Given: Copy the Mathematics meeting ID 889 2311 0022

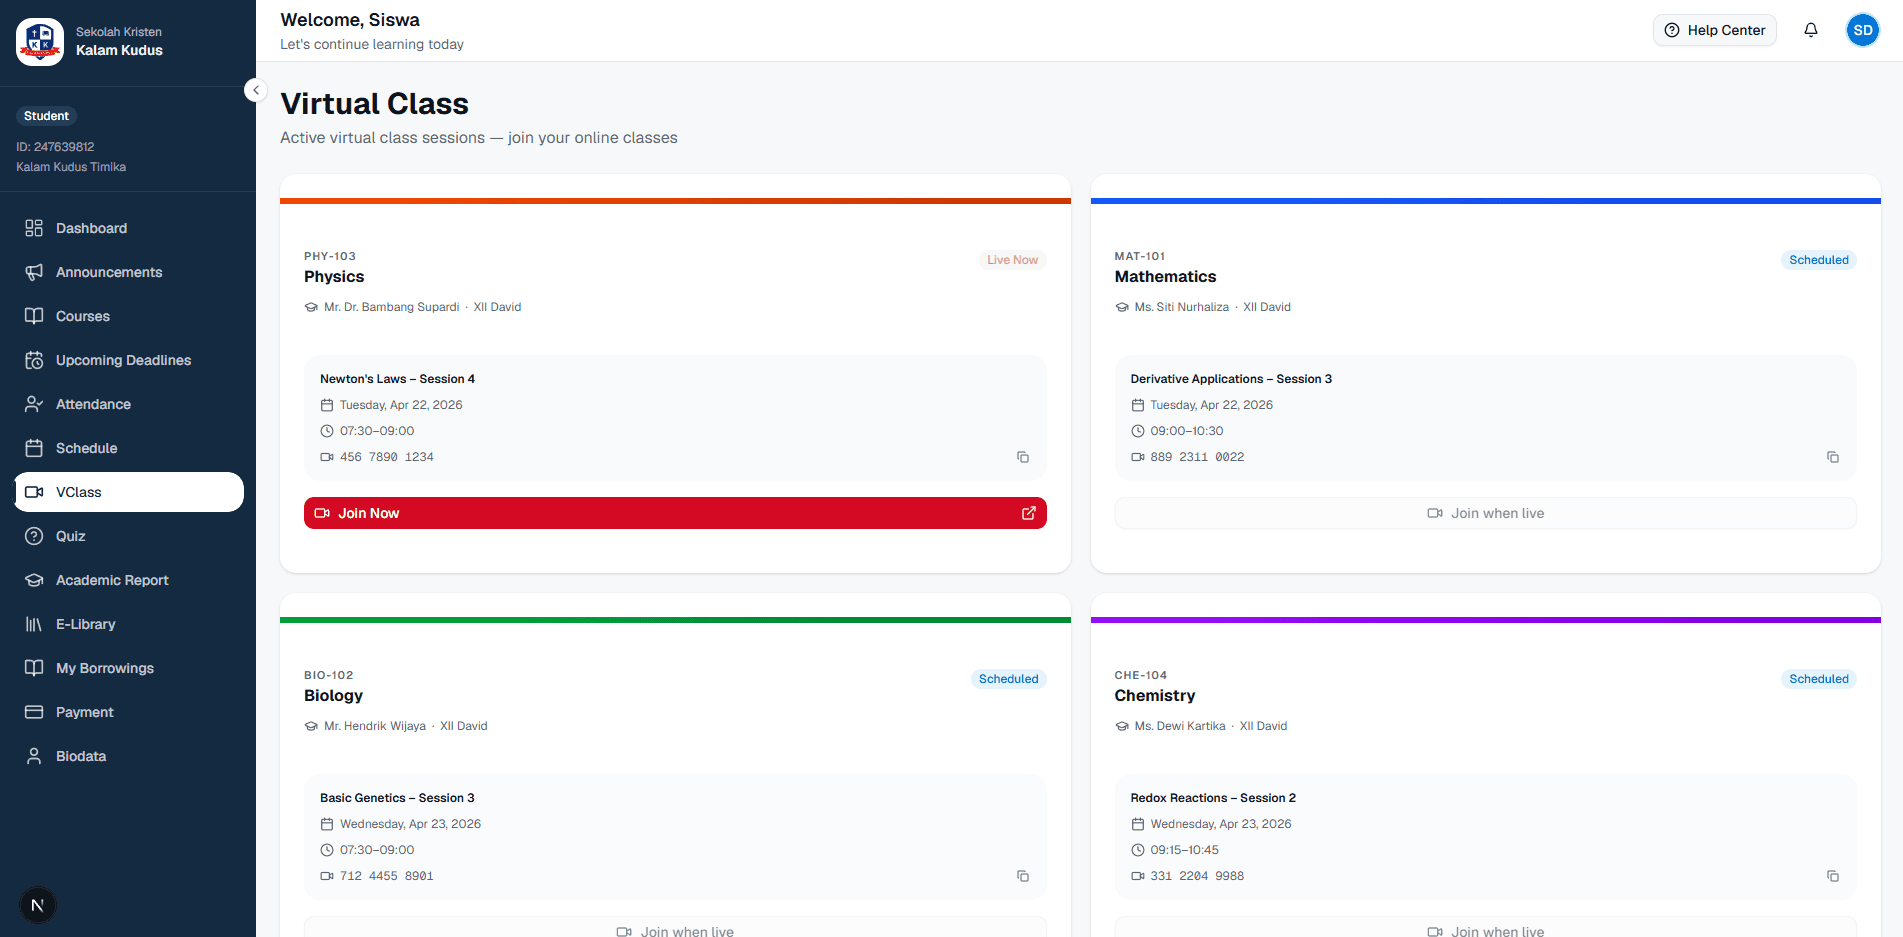Looking at the screenshot, I should pyautogui.click(x=1832, y=457).
